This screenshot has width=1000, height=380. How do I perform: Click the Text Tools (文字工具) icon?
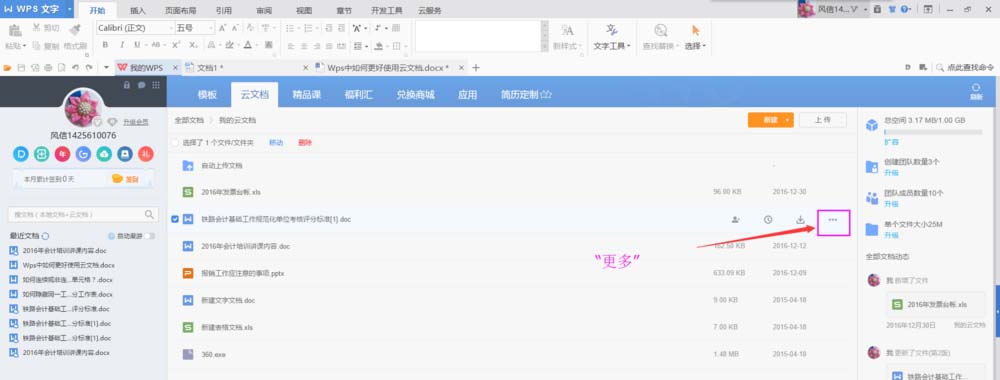click(612, 30)
